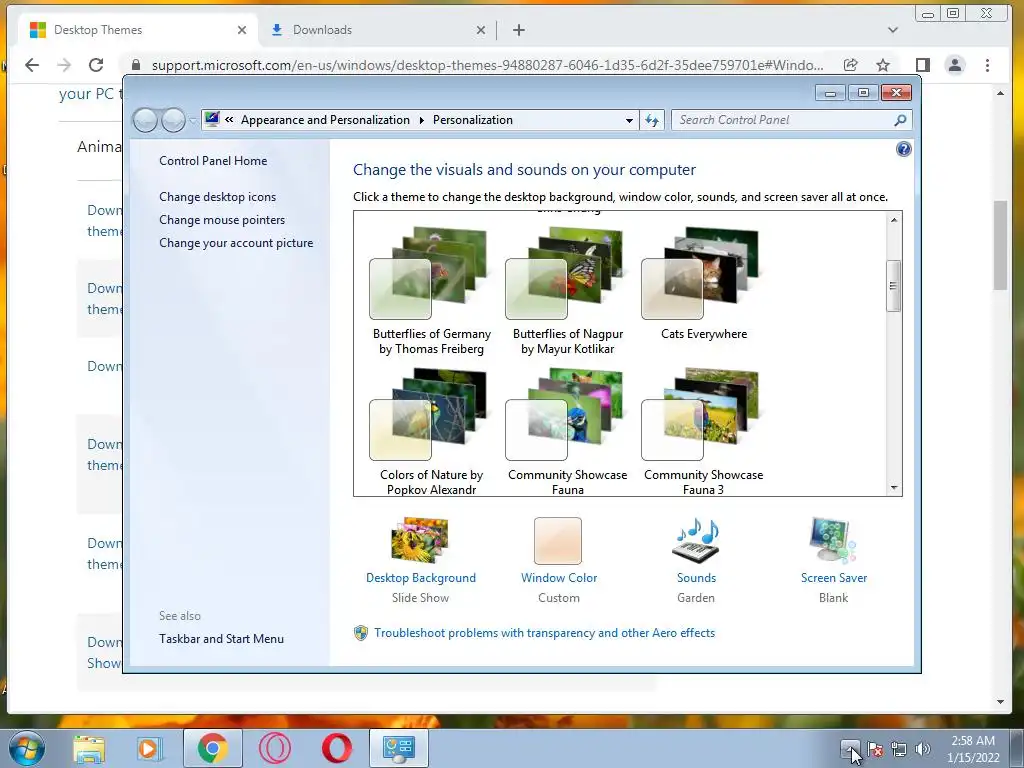Open the Sounds piano icon
1024x768 pixels.
click(696, 540)
